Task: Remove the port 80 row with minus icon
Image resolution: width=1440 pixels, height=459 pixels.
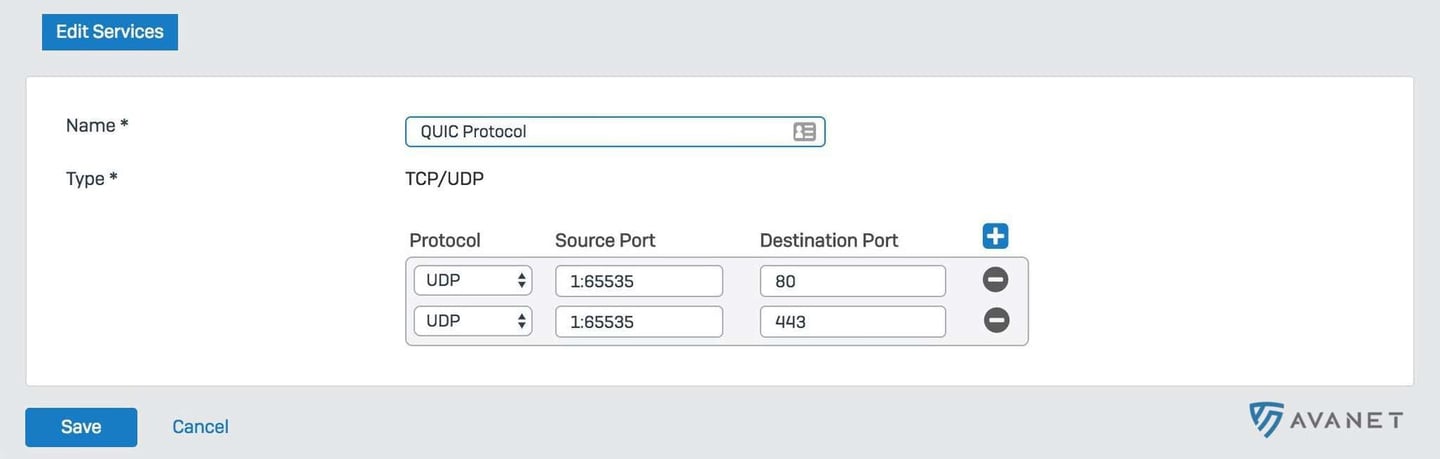Action: tap(995, 280)
